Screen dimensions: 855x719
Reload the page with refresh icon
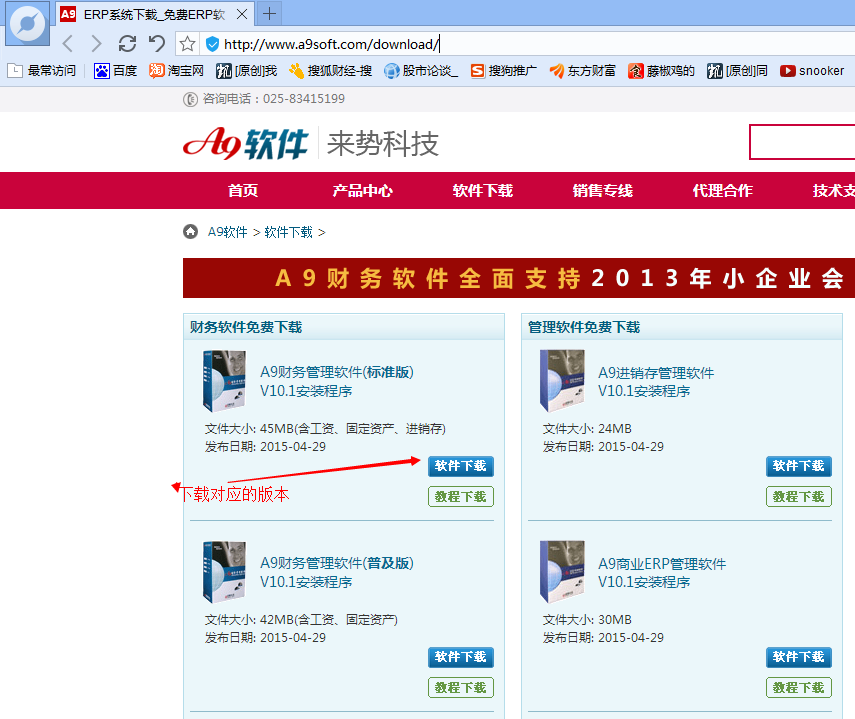(127, 44)
